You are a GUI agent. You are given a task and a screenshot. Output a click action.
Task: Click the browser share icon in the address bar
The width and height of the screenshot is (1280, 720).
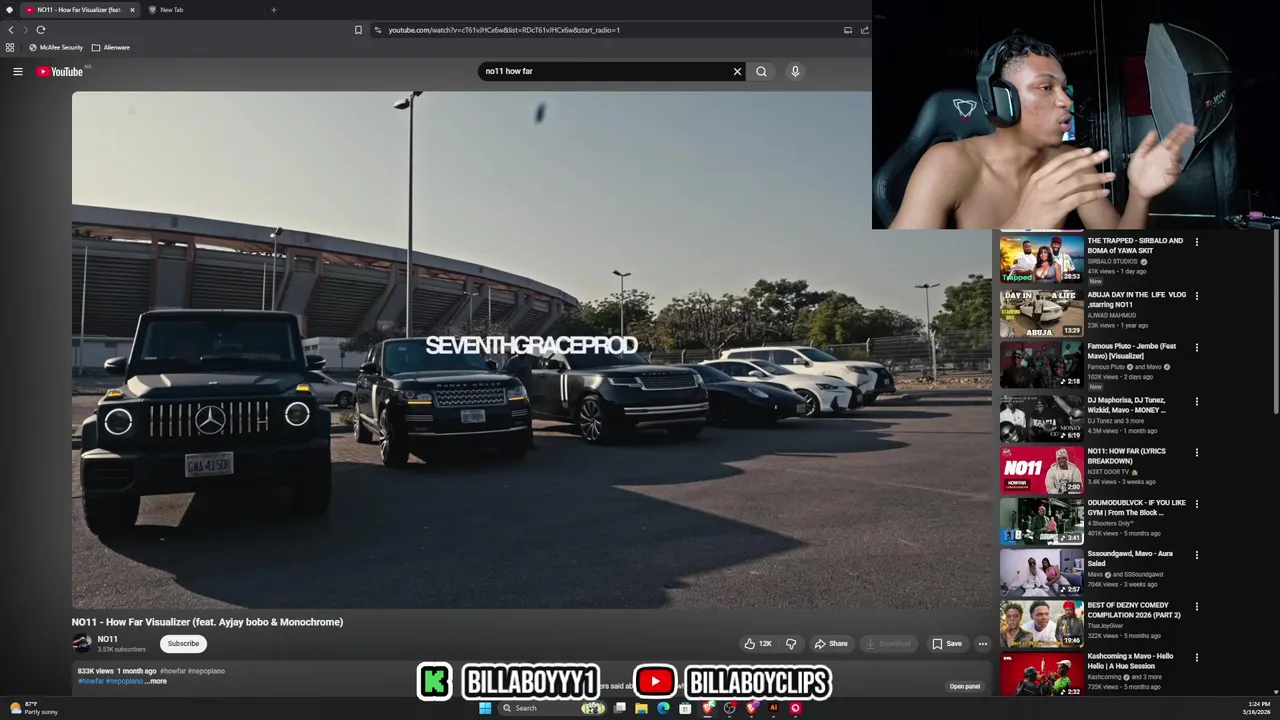click(865, 30)
